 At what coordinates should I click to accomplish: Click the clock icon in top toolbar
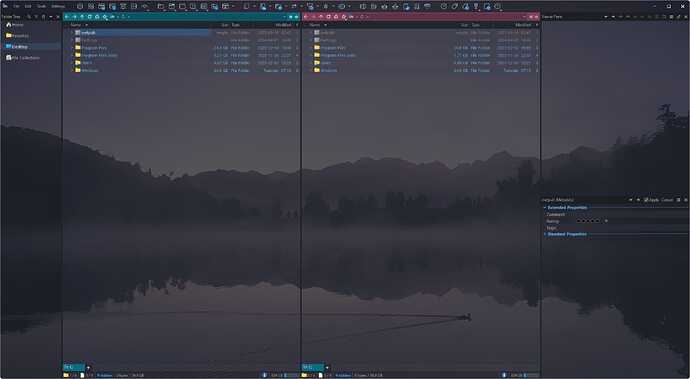444,7
